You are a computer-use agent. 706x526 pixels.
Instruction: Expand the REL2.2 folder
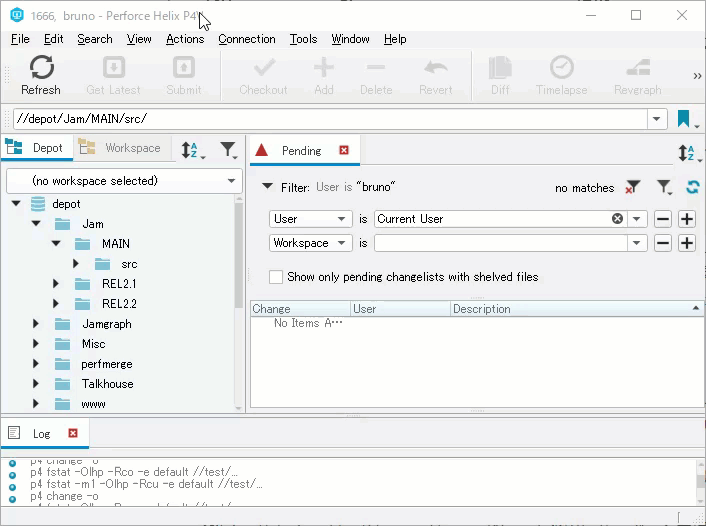pos(56,303)
